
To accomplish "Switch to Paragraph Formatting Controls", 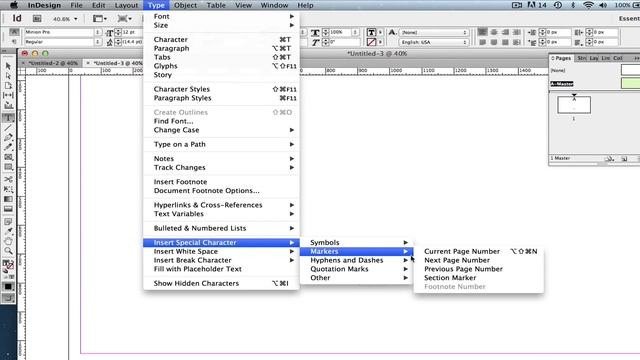I will pos(14,42).
